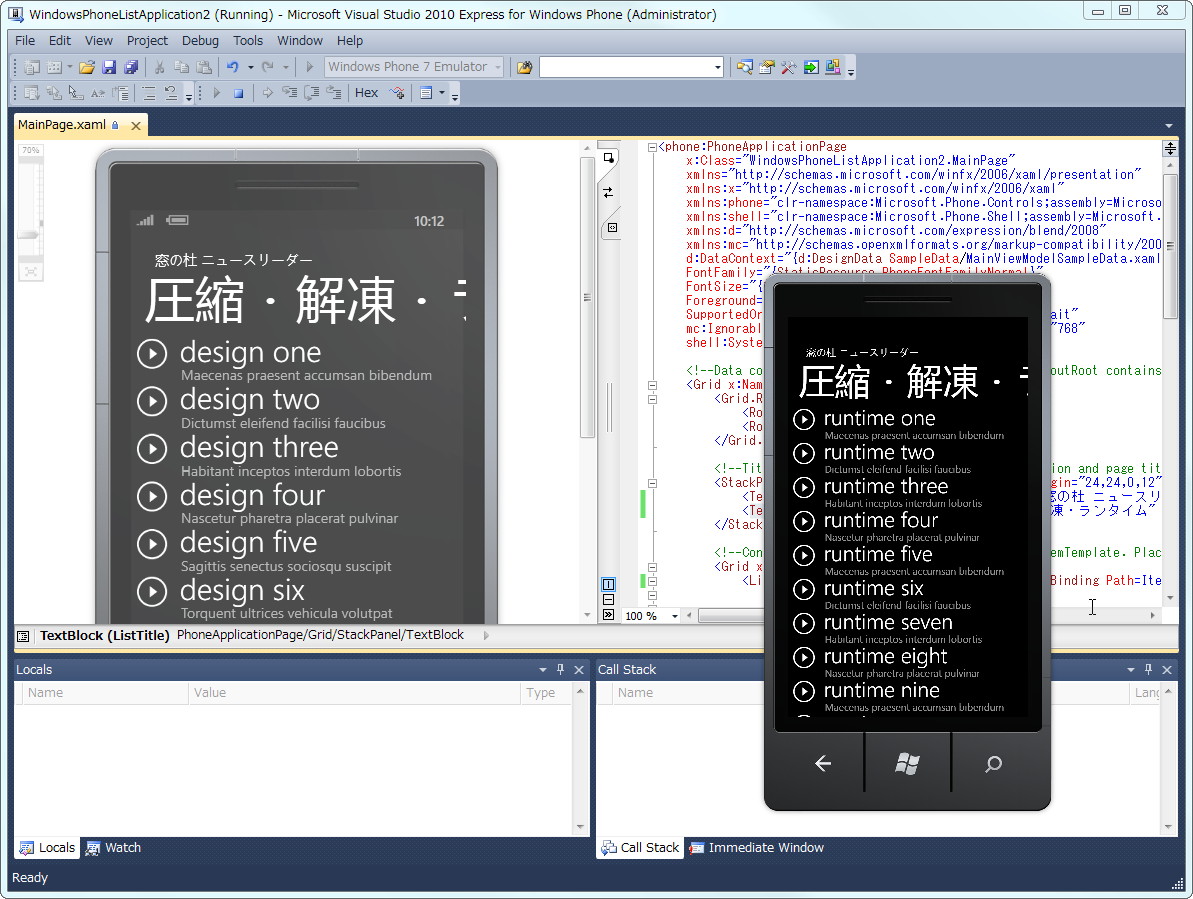Switch to the Immediate Window tab
The image size is (1193, 899).
[757, 847]
